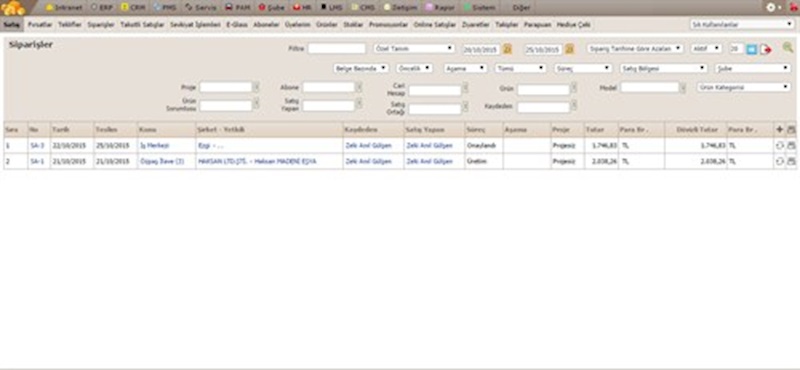Click the red arrow export icon
The height and width of the screenshot is (370, 800).
(765, 50)
